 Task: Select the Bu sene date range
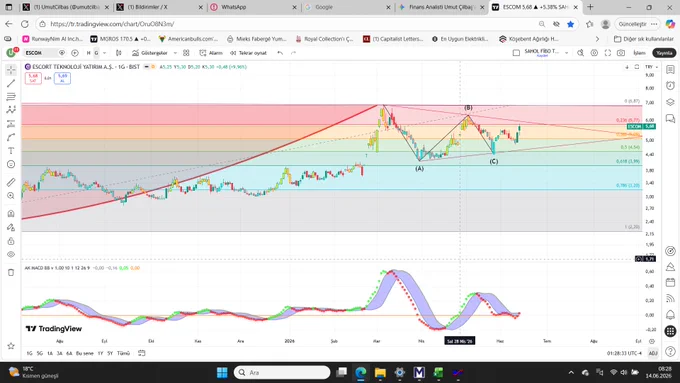(x=85, y=354)
